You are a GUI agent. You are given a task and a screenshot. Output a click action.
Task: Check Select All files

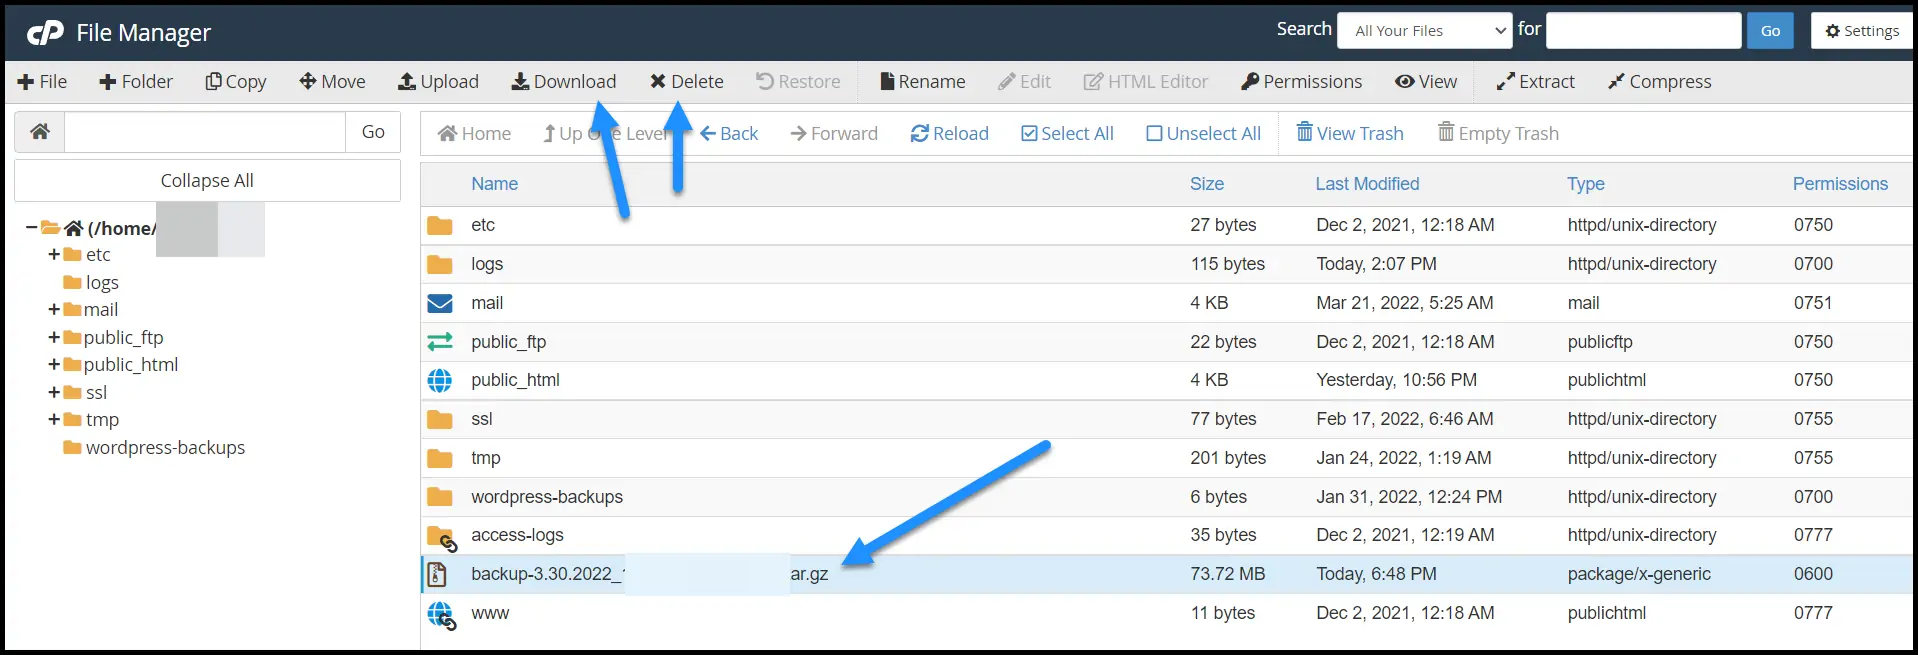pyautogui.click(x=1066, y=134)
